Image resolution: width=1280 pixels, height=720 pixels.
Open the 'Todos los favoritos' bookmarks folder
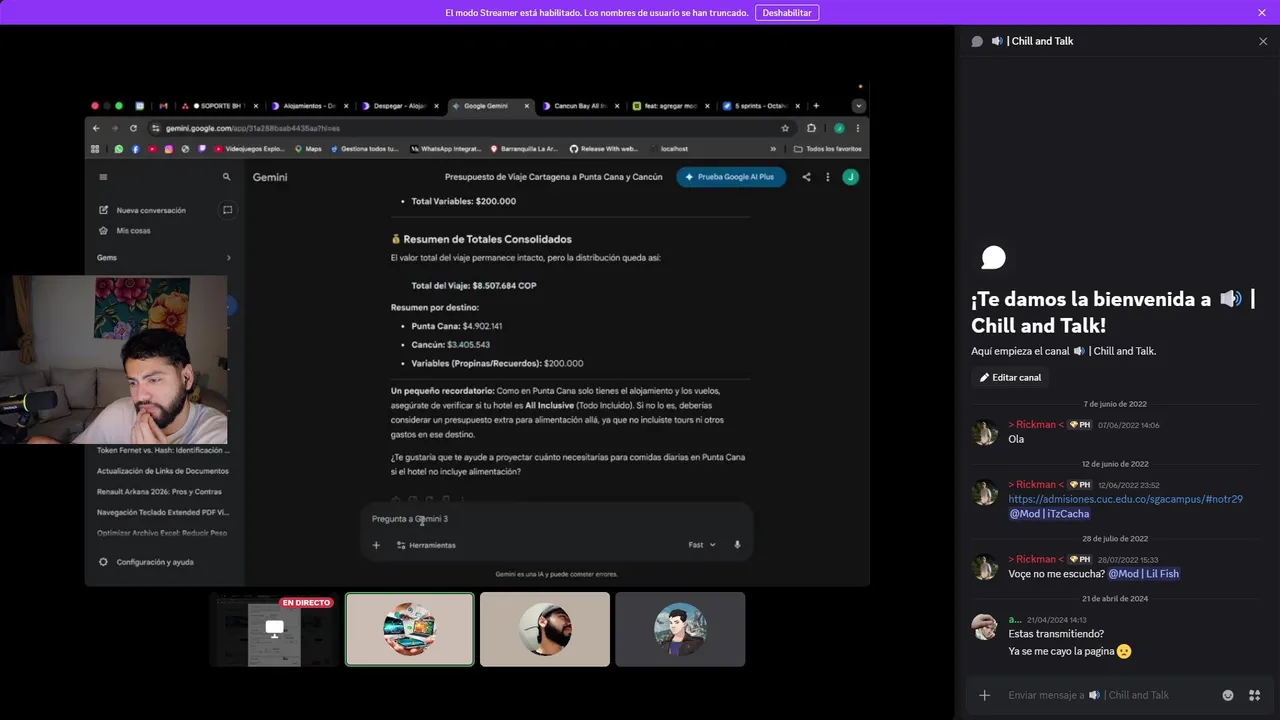827,149
